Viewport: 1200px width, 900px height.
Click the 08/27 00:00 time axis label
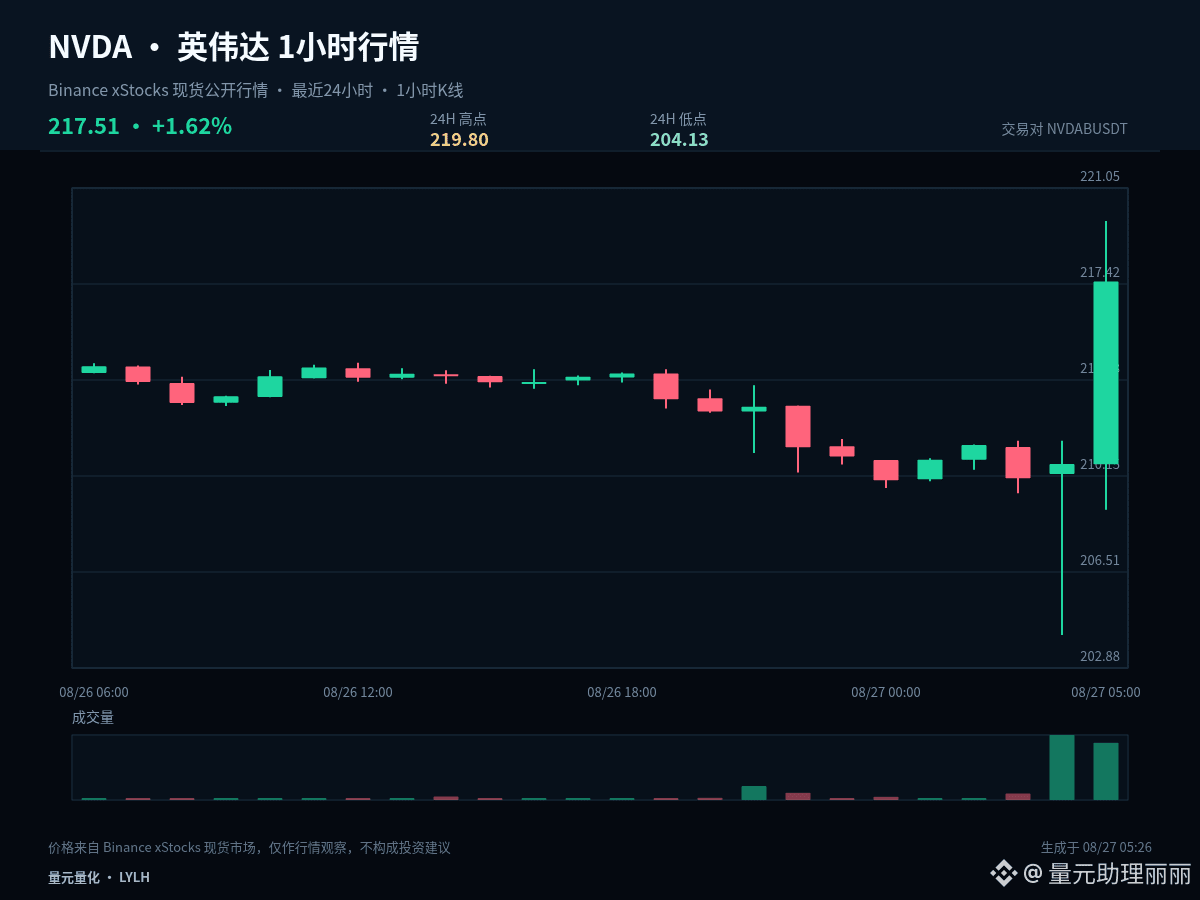pos(886,692)
